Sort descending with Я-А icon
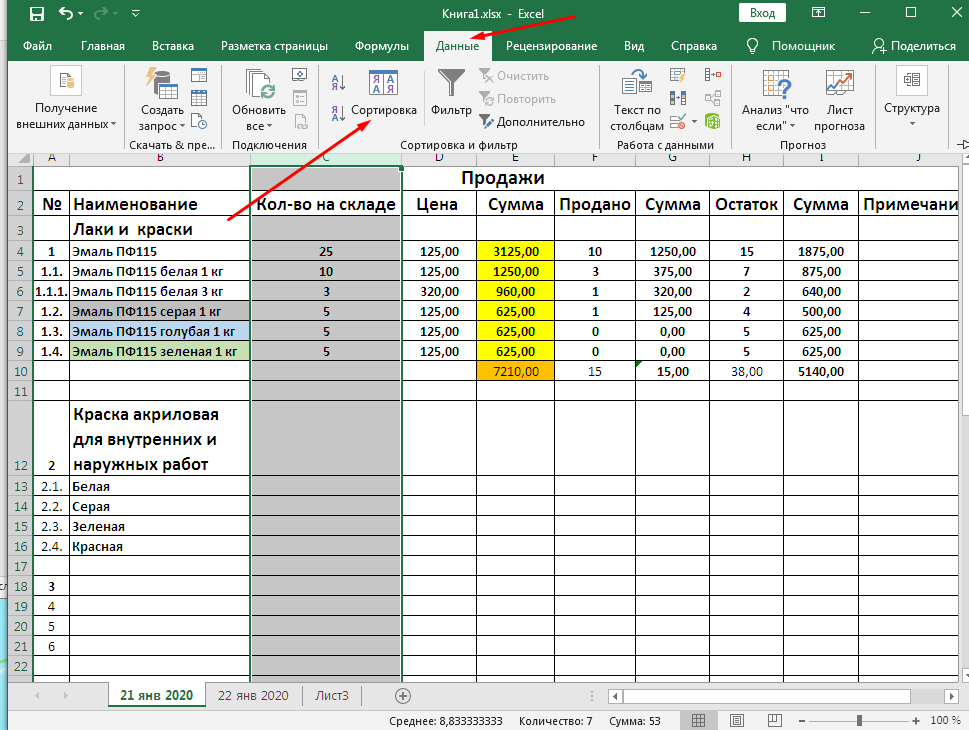This screenshot has height=730, width=969. (338, 113)
